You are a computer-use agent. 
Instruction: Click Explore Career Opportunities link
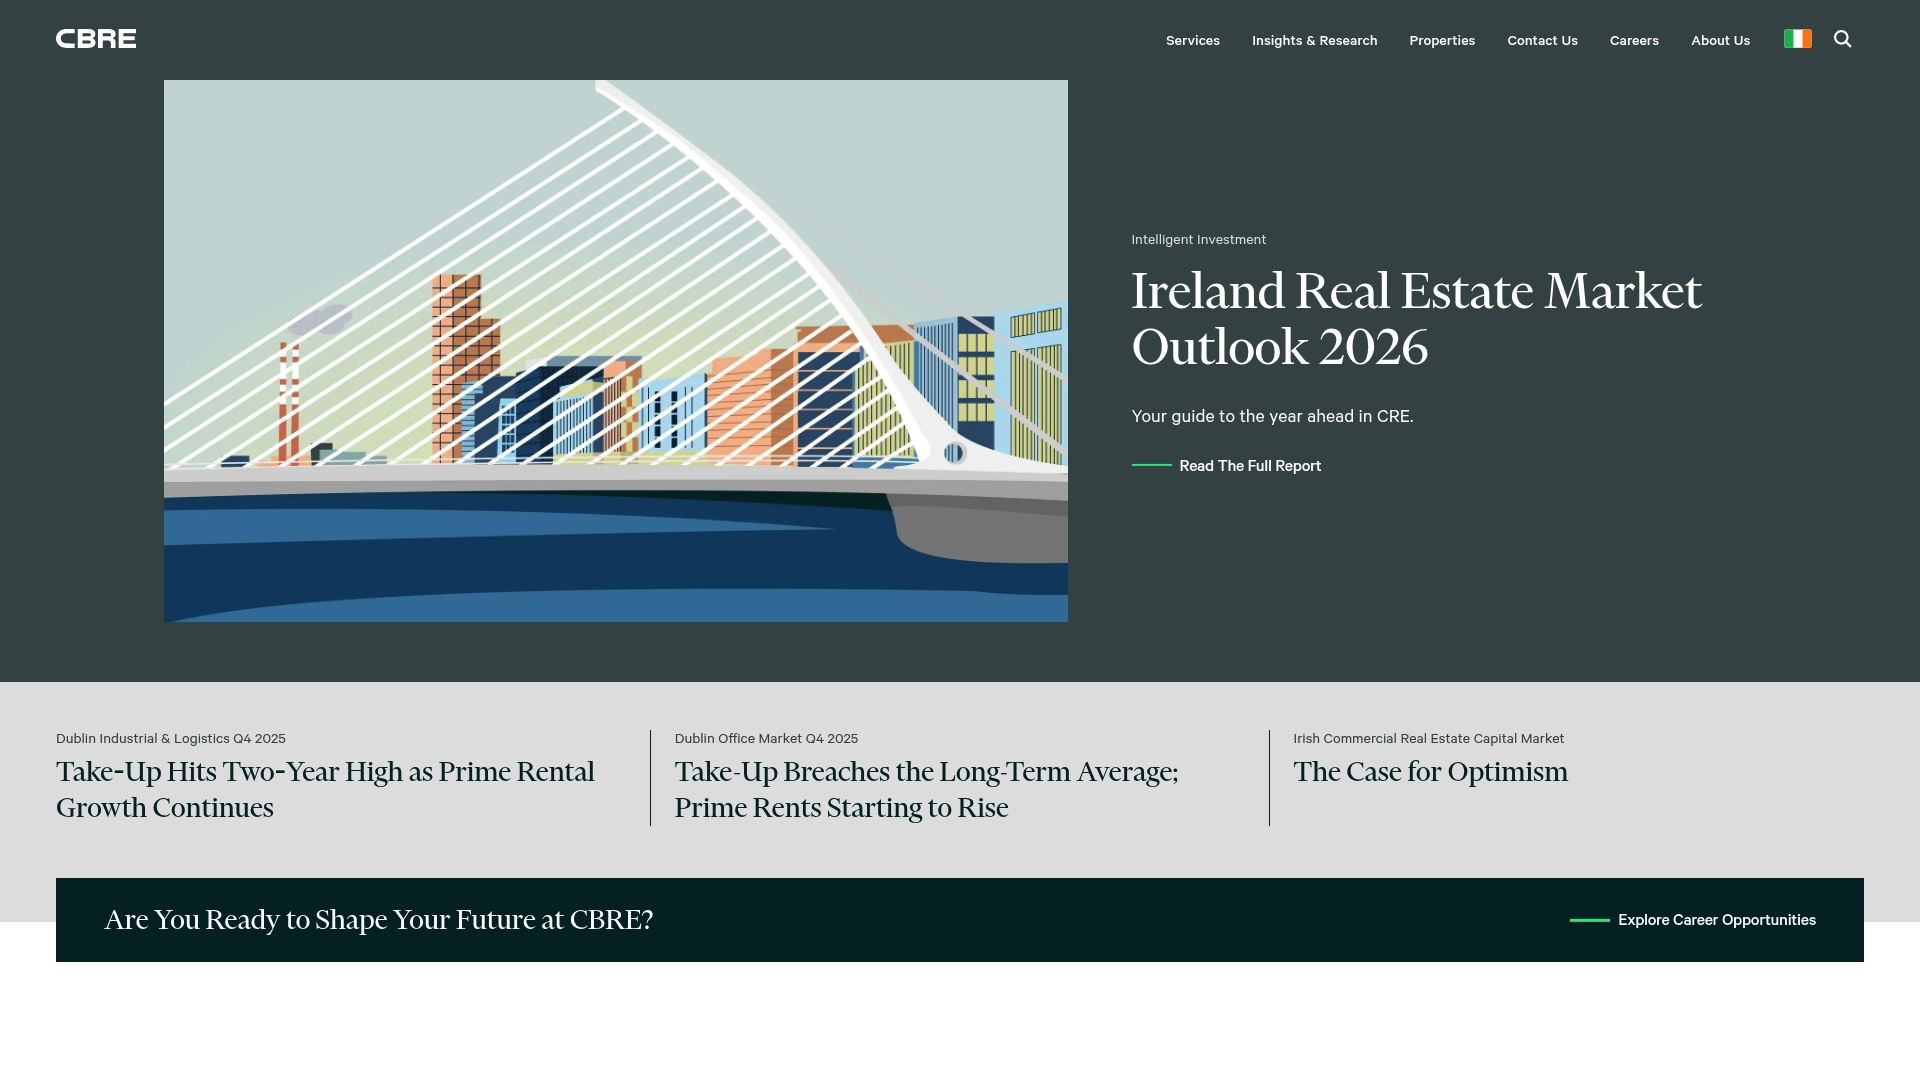pos(1716,920)
